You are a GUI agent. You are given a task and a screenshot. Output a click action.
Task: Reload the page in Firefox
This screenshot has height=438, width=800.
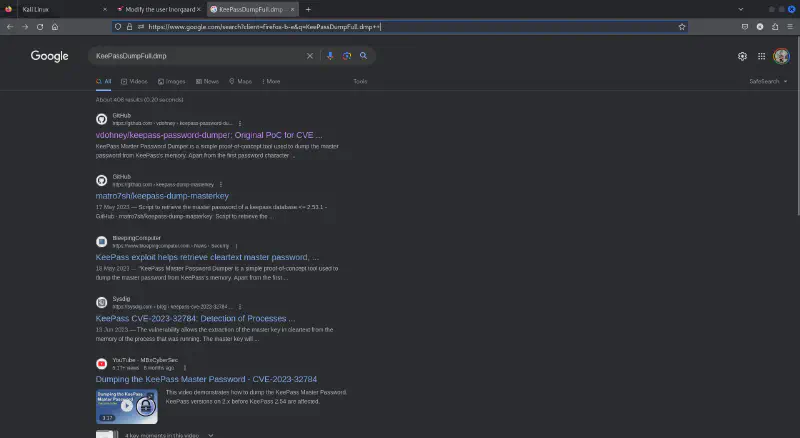click(x=40, y=26)
